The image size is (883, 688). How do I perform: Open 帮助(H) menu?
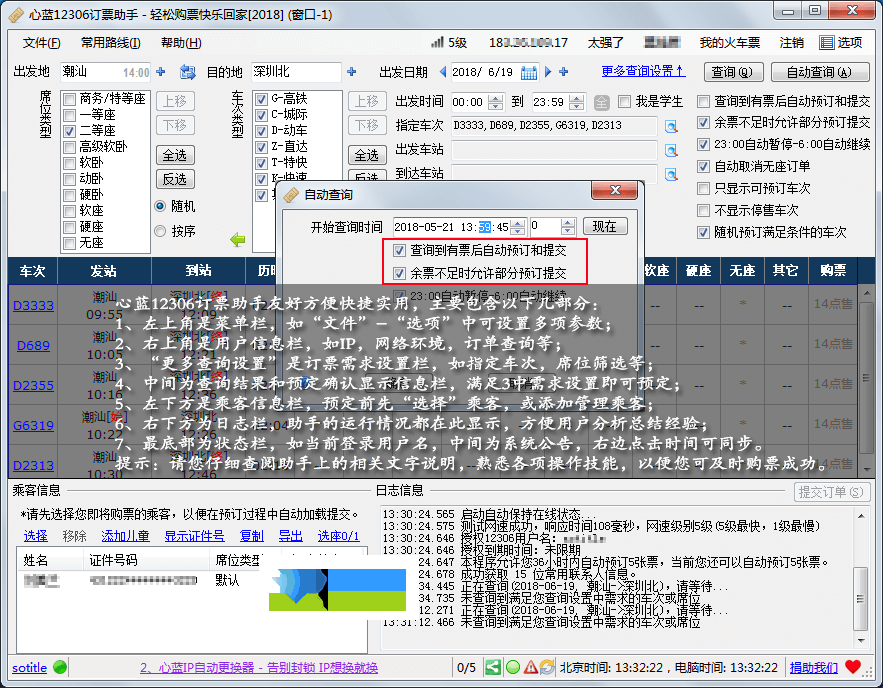tap(181, 43)
